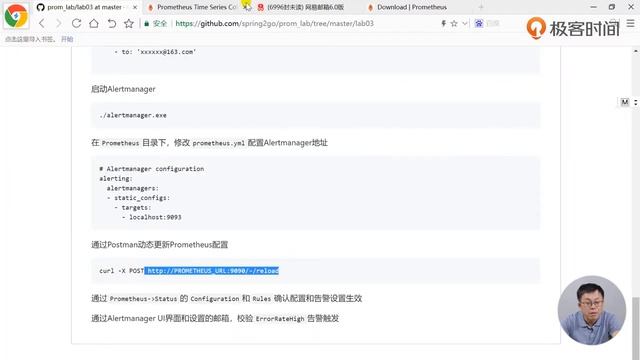Image resolution: width=640 pixels, height=360 pixels.
Task: Click the 'curl -X POST' command text
Action: (122, 271)
